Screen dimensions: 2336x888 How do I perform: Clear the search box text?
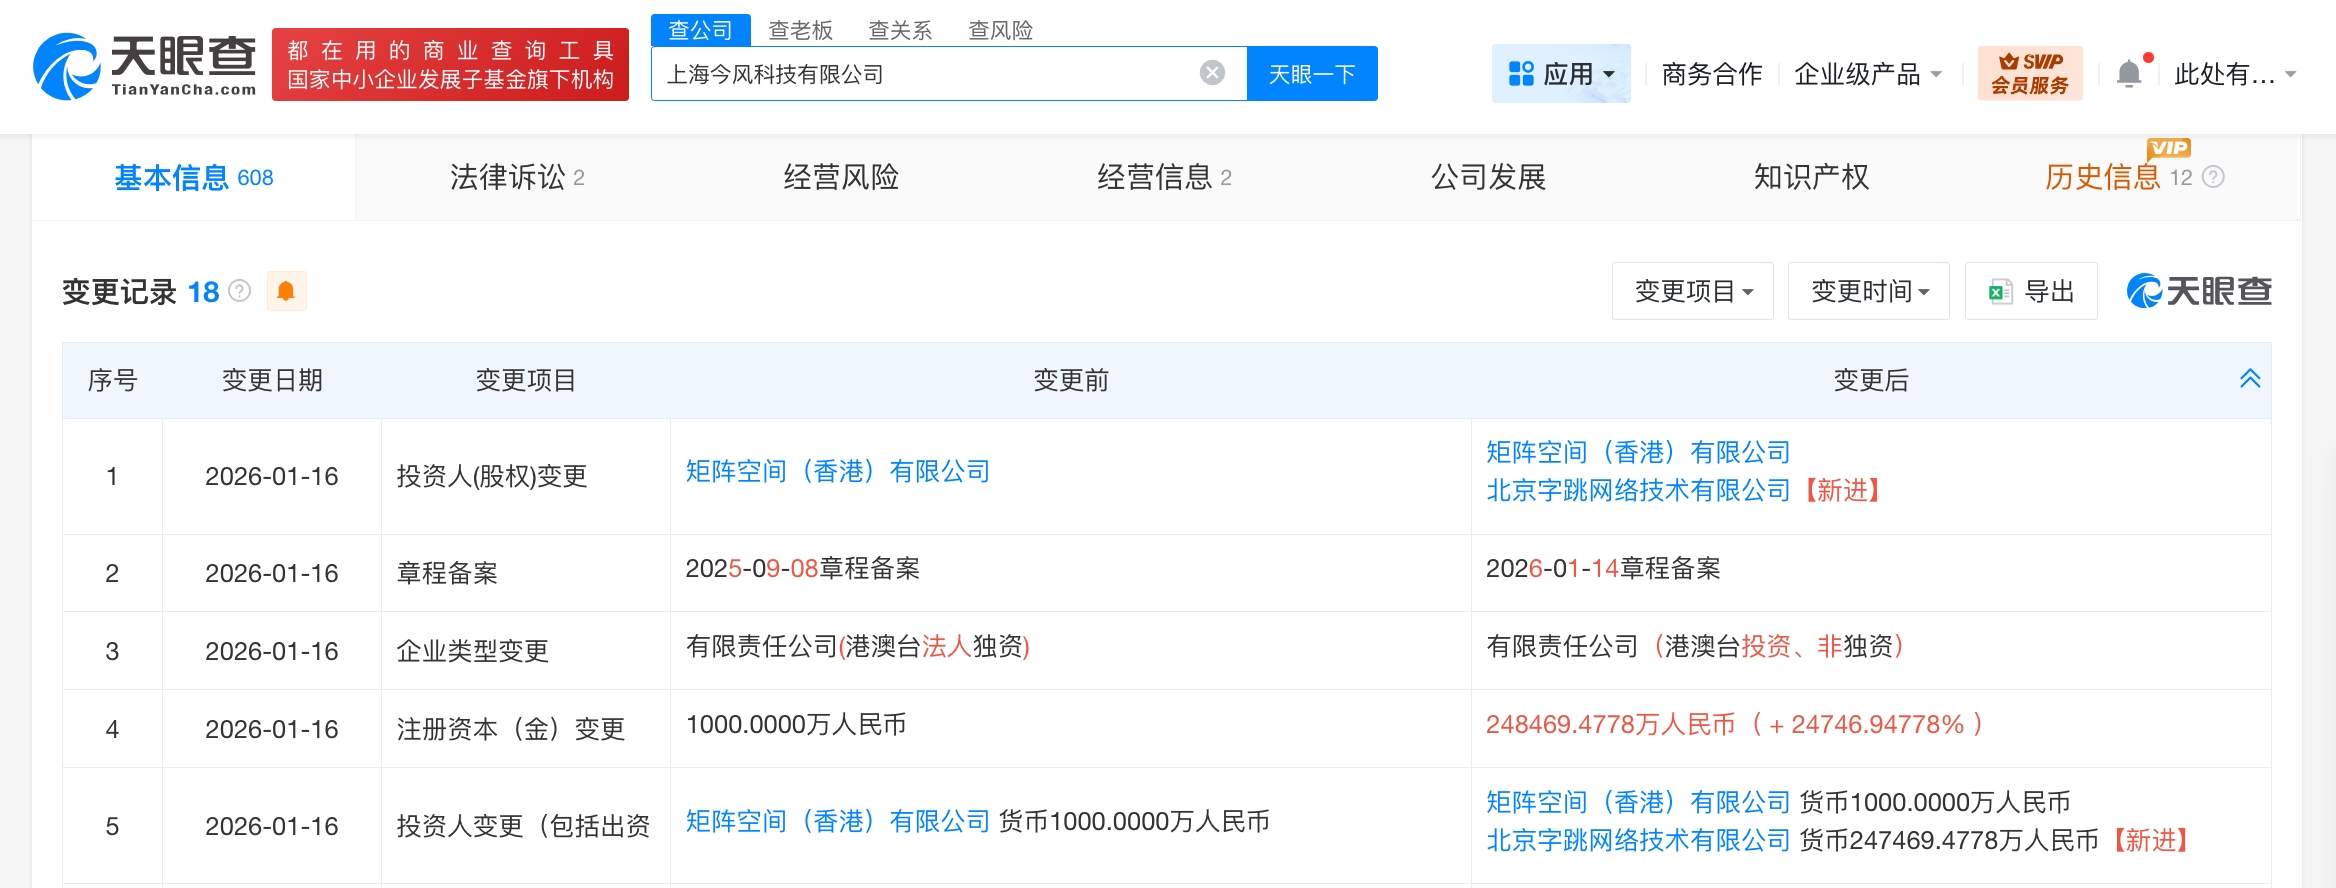click(x=1212, y=73)
